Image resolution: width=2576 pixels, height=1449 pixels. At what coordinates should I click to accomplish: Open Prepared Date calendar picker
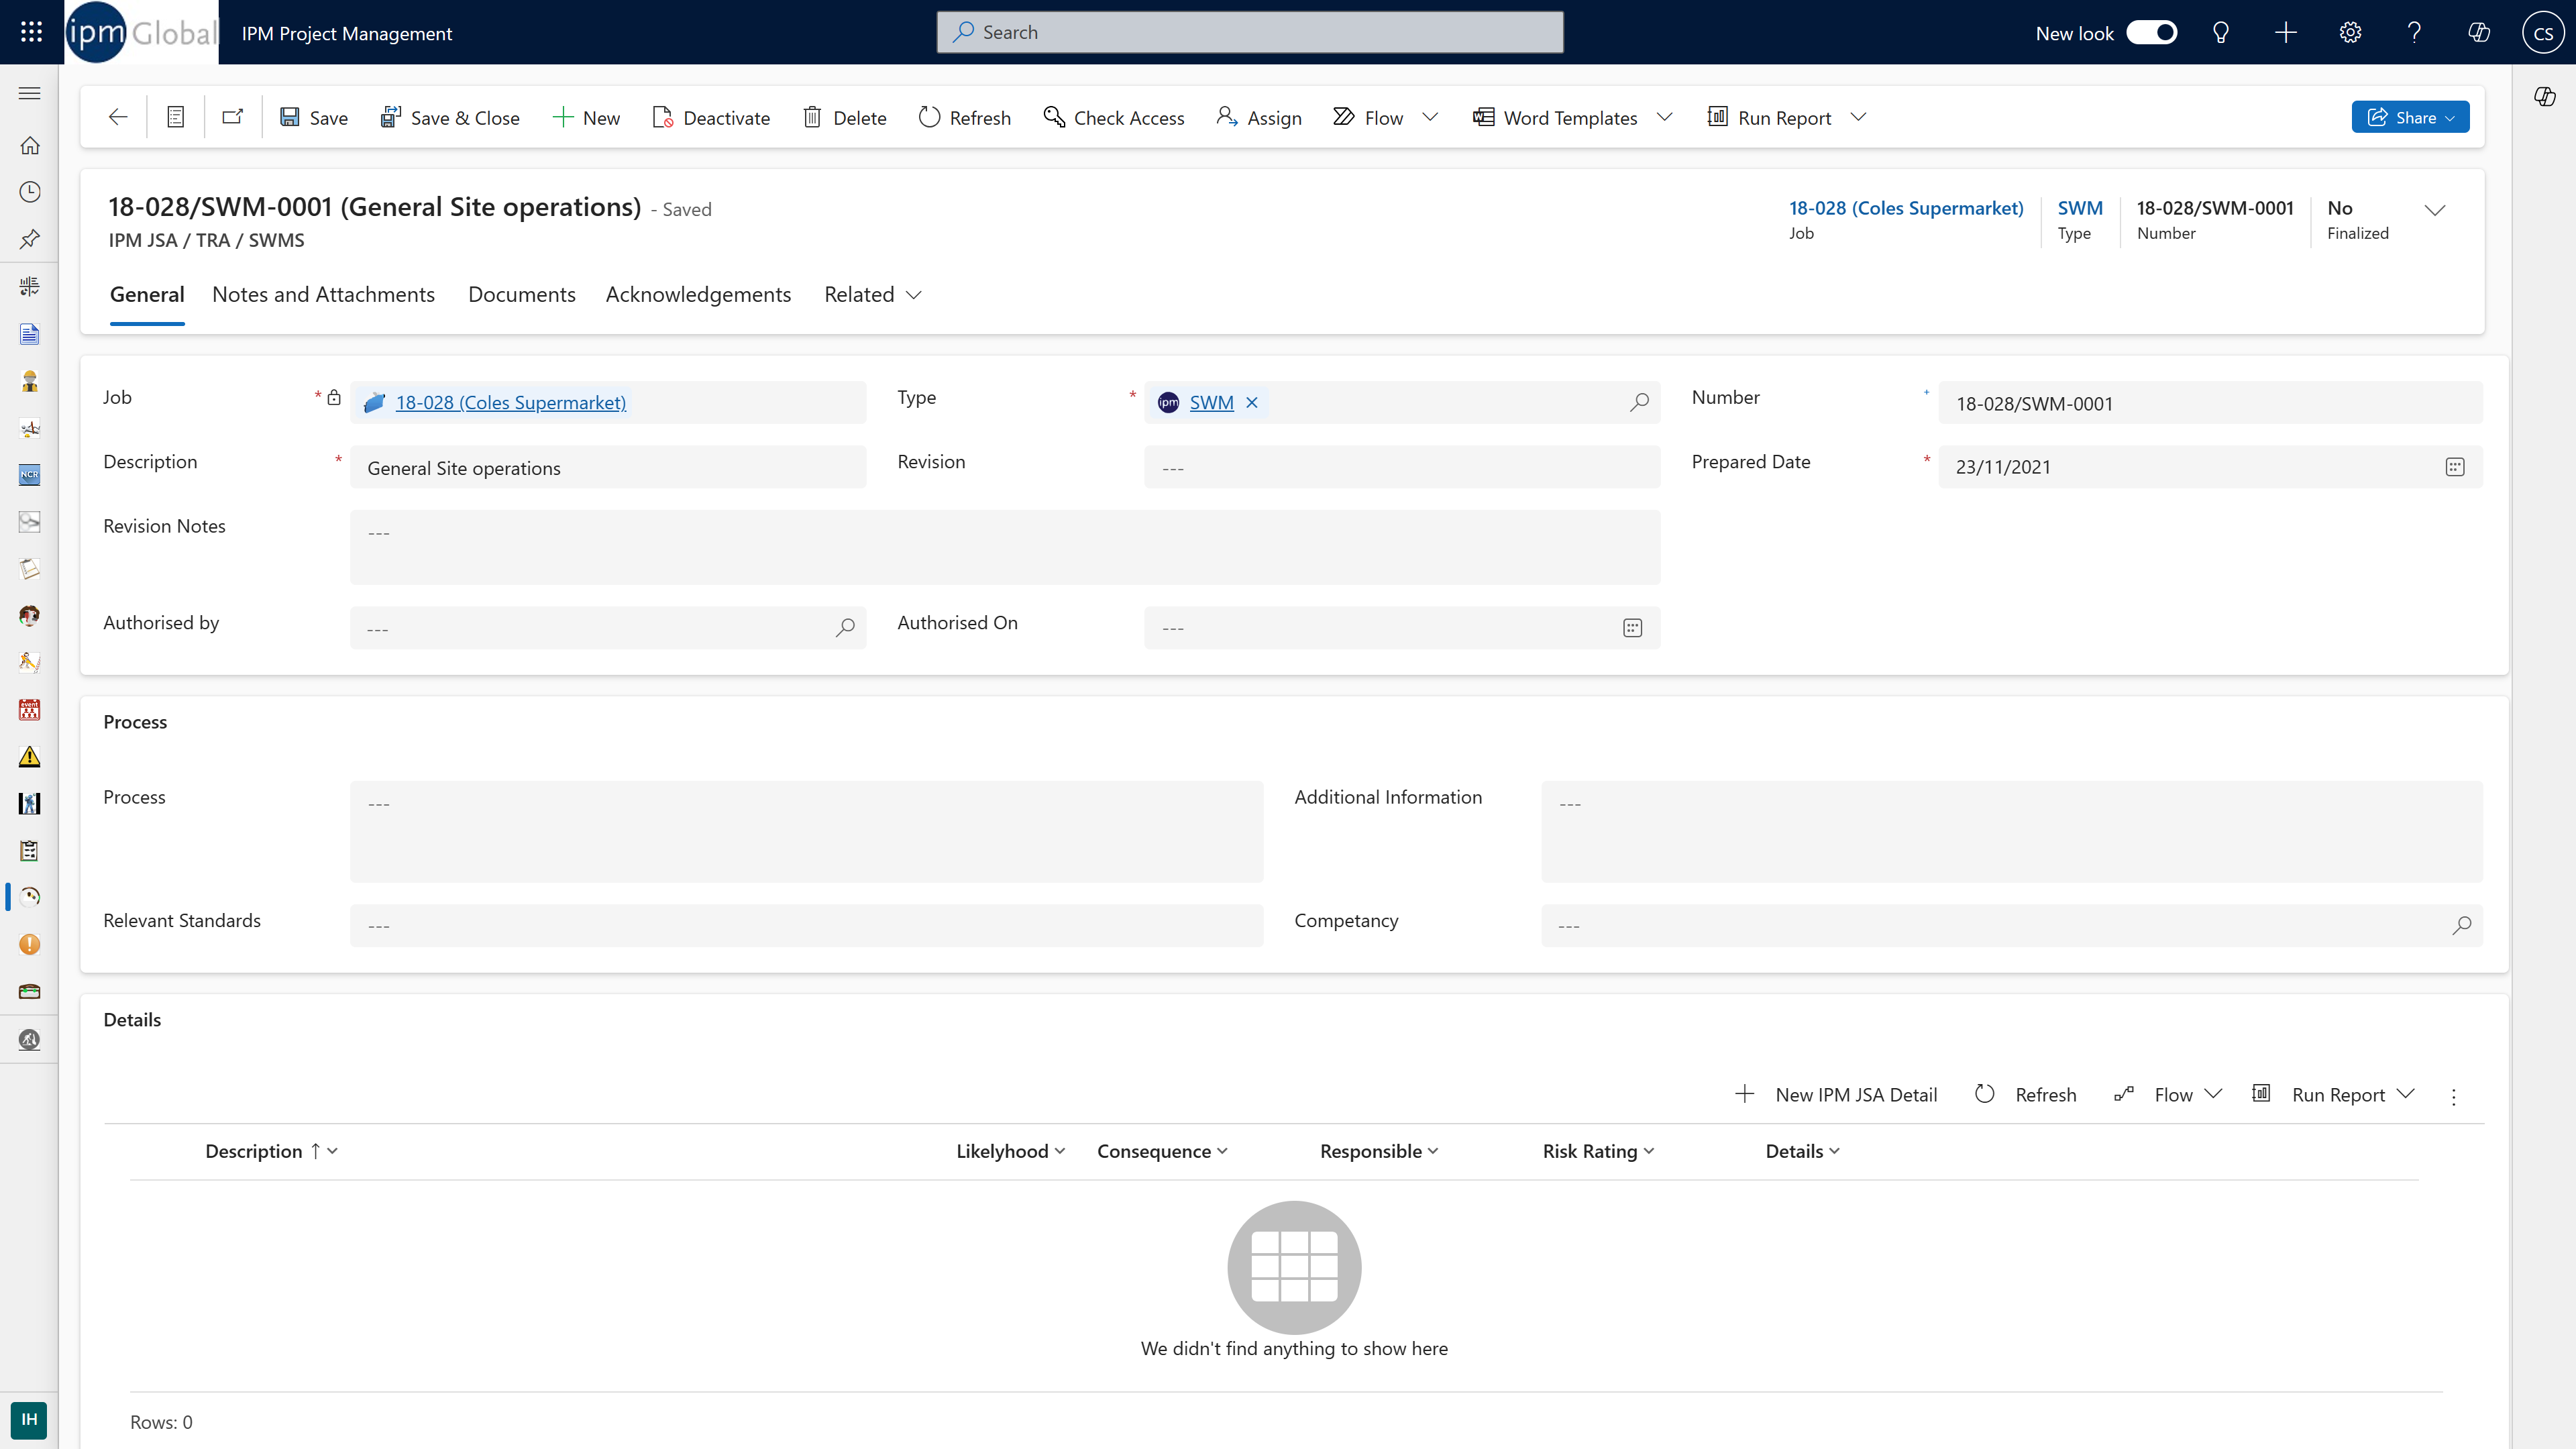[2454, 467]
